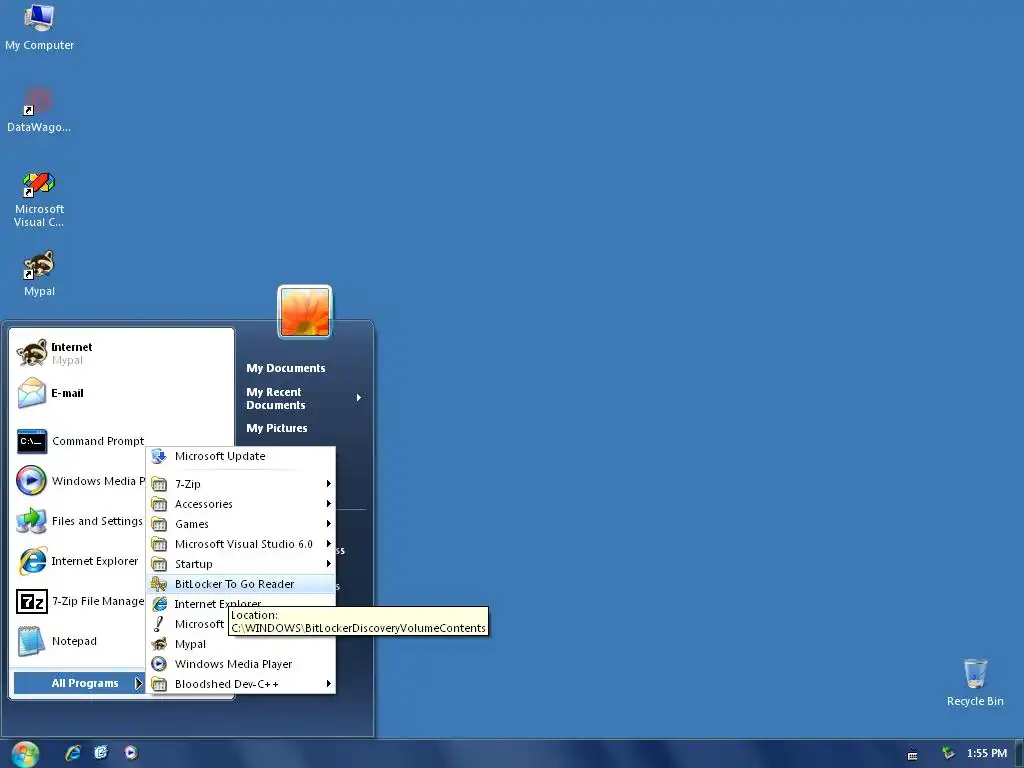Click the user account flower picture
Screen dimensions: 1024x768
(305, 312)
